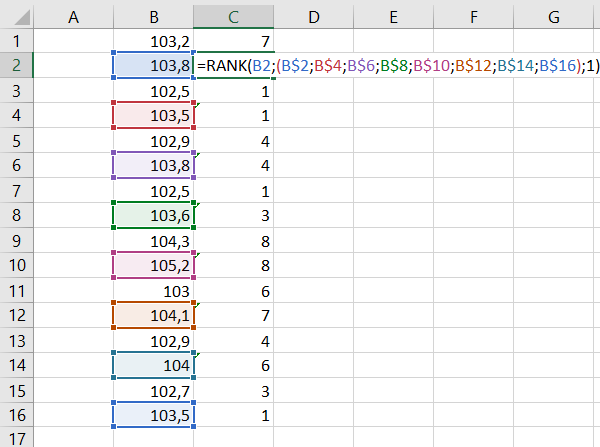Select column B header
600x447 pixels.
point(154,17)
